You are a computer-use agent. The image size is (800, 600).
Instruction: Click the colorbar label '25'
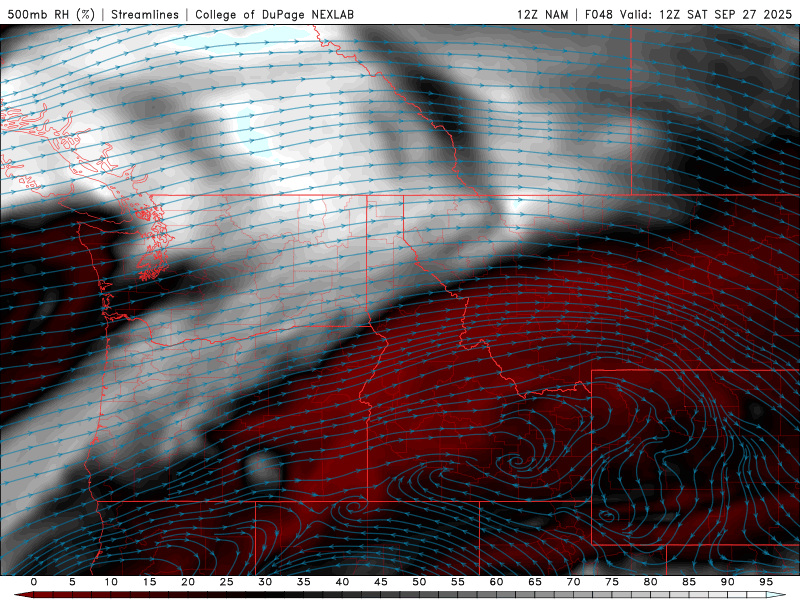click(227, 582)
